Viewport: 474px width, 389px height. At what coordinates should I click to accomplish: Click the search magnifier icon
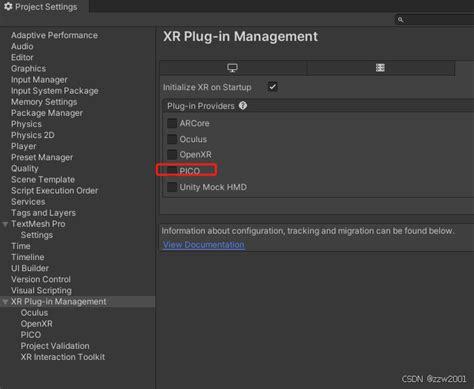point(400,20)
